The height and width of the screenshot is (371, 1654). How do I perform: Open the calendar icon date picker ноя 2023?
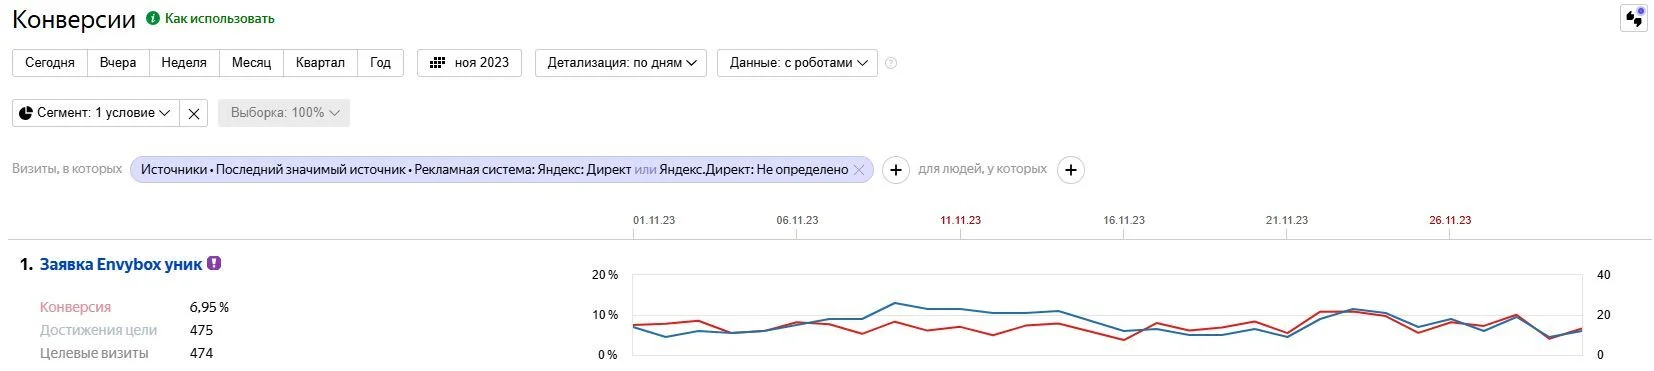(x=469, y=62)
